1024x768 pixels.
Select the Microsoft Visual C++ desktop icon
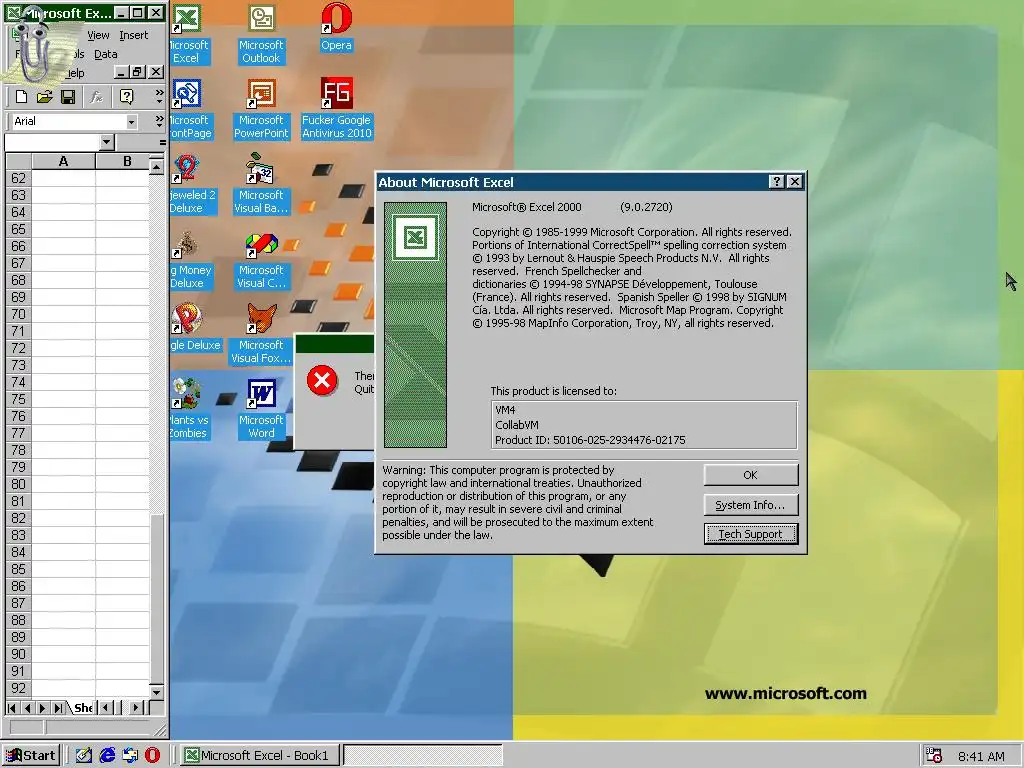pos(261,260)
